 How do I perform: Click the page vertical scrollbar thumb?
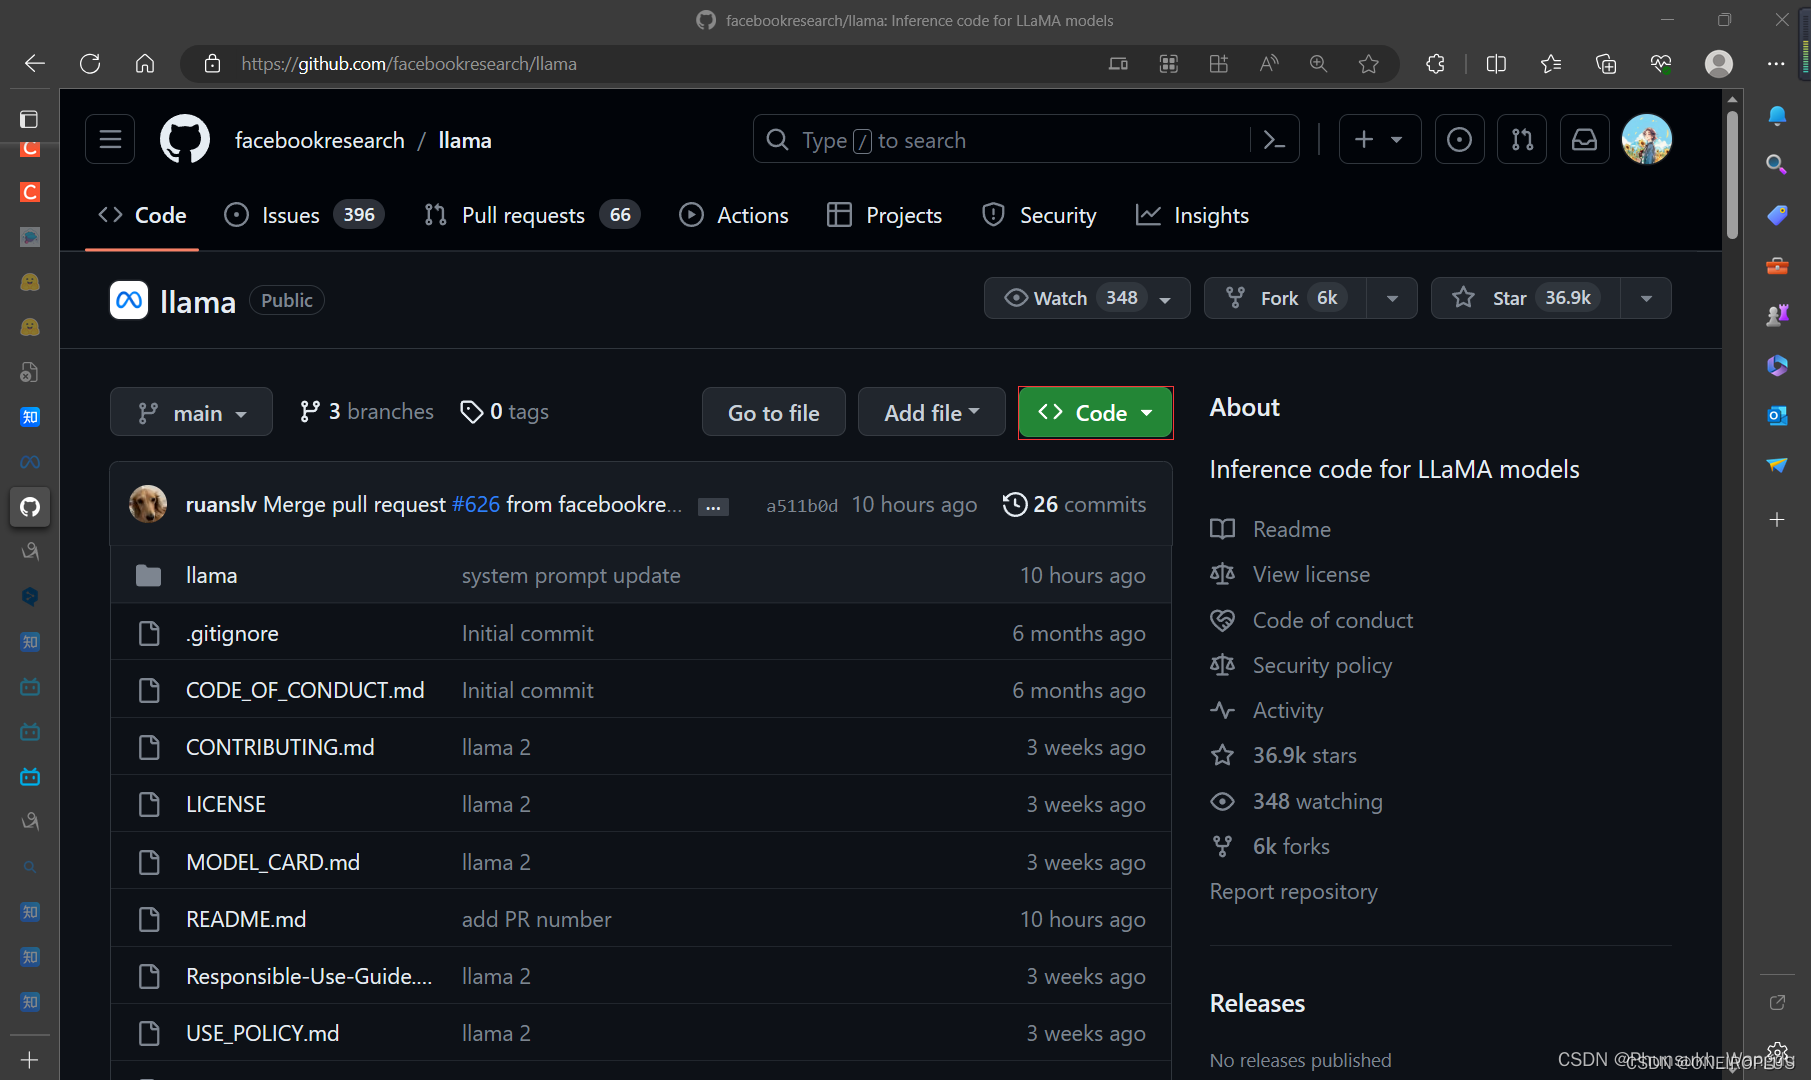coord(1732,175)
